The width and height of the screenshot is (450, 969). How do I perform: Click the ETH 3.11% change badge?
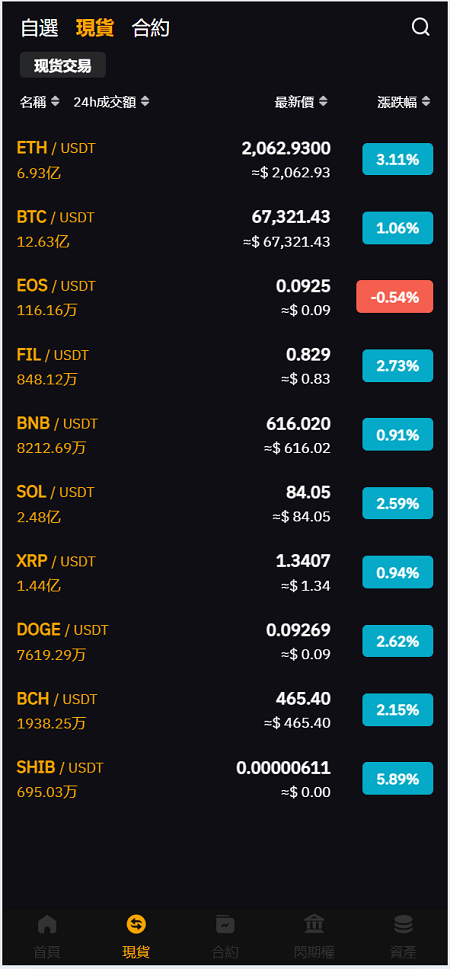tap(397, 159)
